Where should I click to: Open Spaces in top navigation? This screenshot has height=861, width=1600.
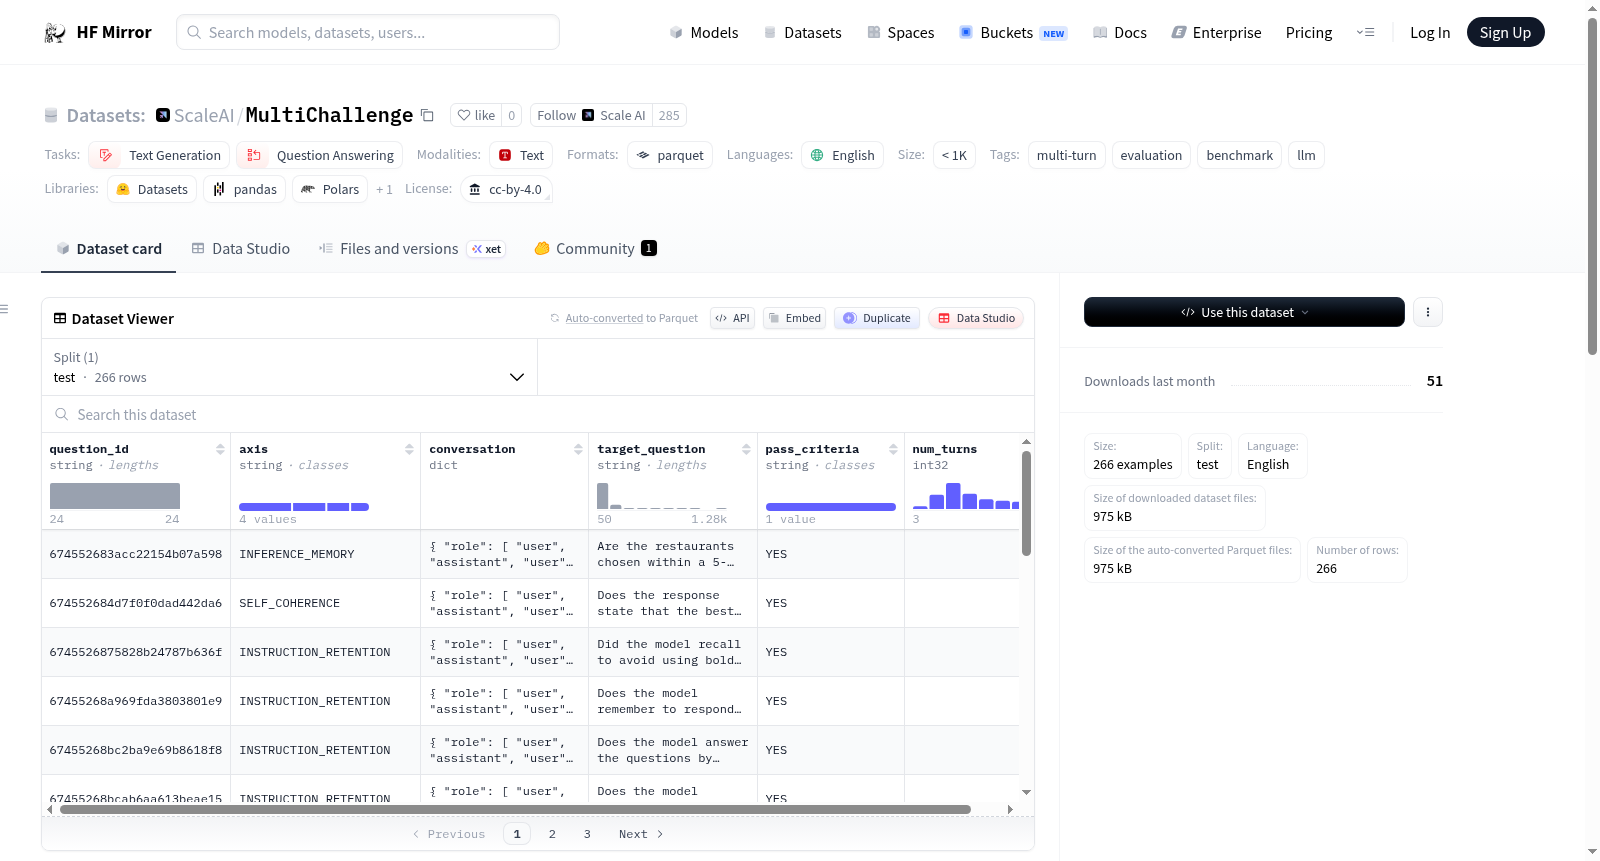click(x=900, y=33)
